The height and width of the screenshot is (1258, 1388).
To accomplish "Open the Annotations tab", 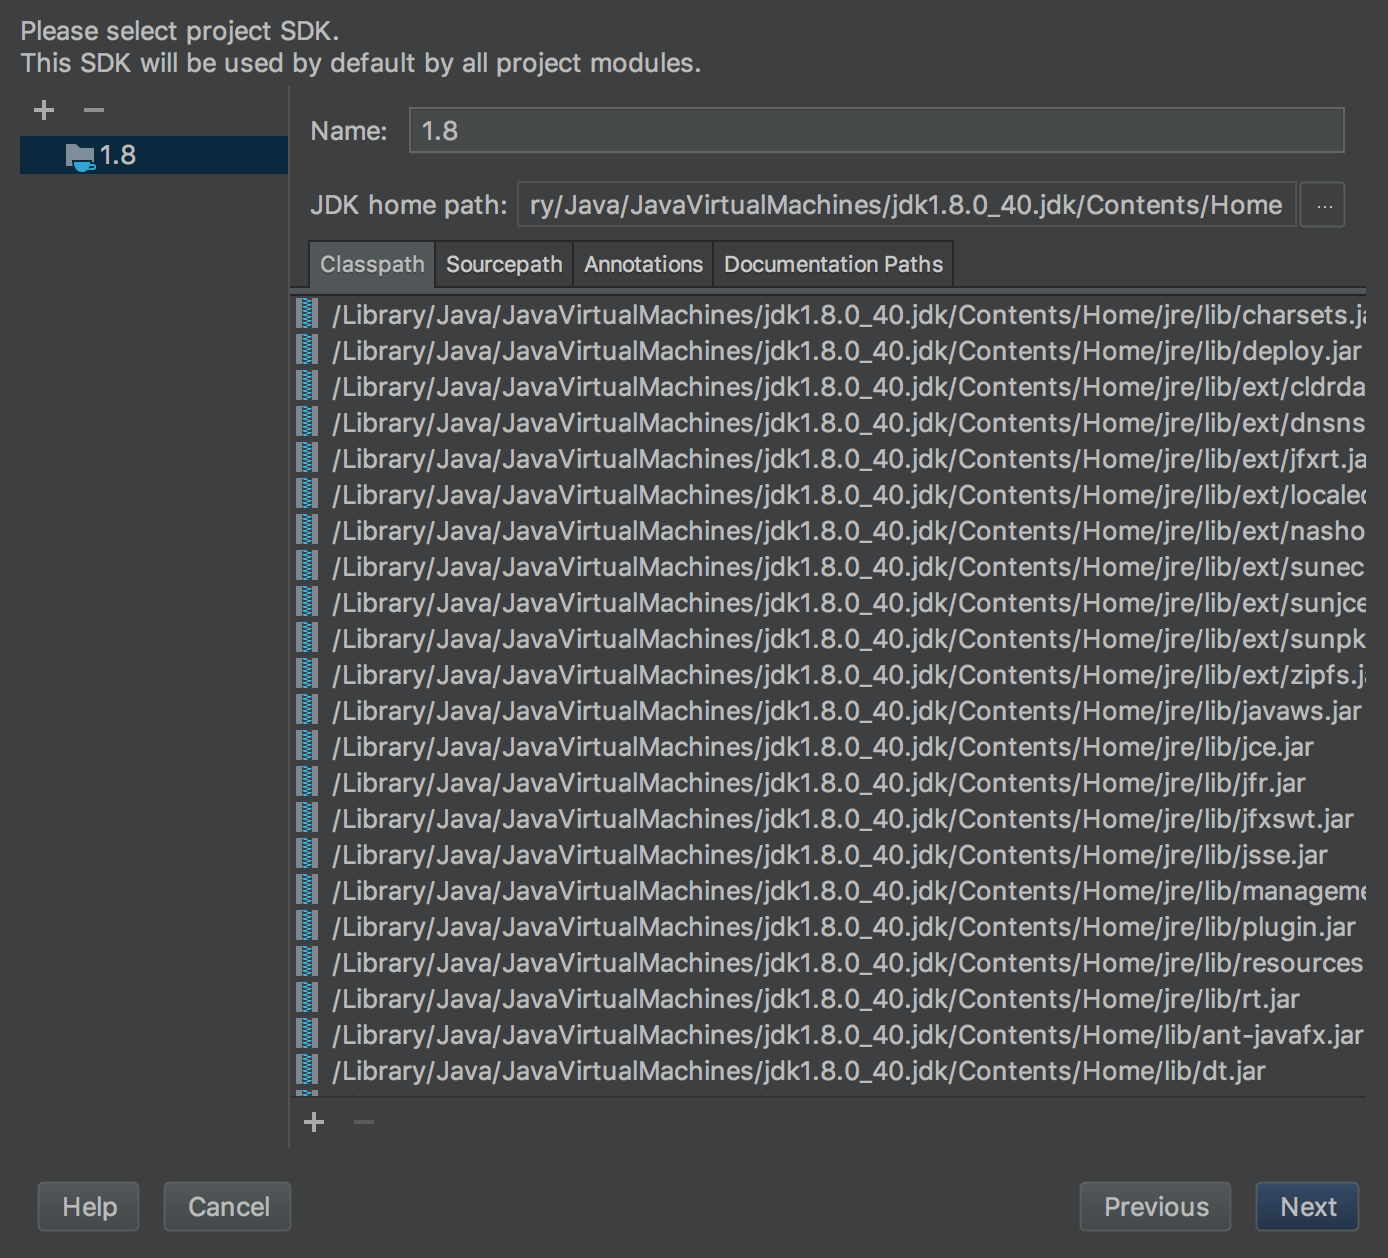I will coord(642,263).
